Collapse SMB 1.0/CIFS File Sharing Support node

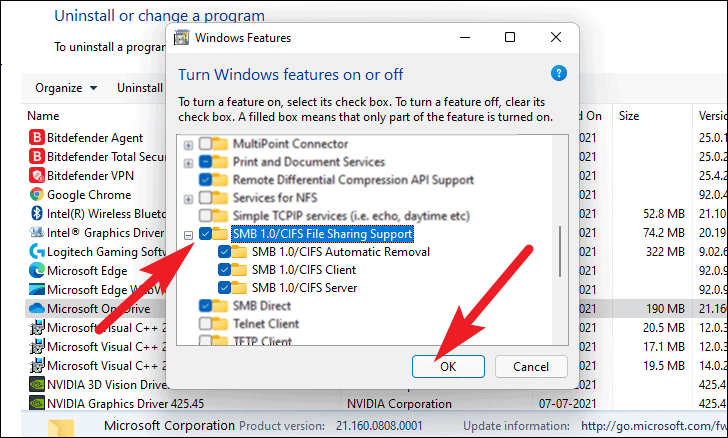pos(188,235)
